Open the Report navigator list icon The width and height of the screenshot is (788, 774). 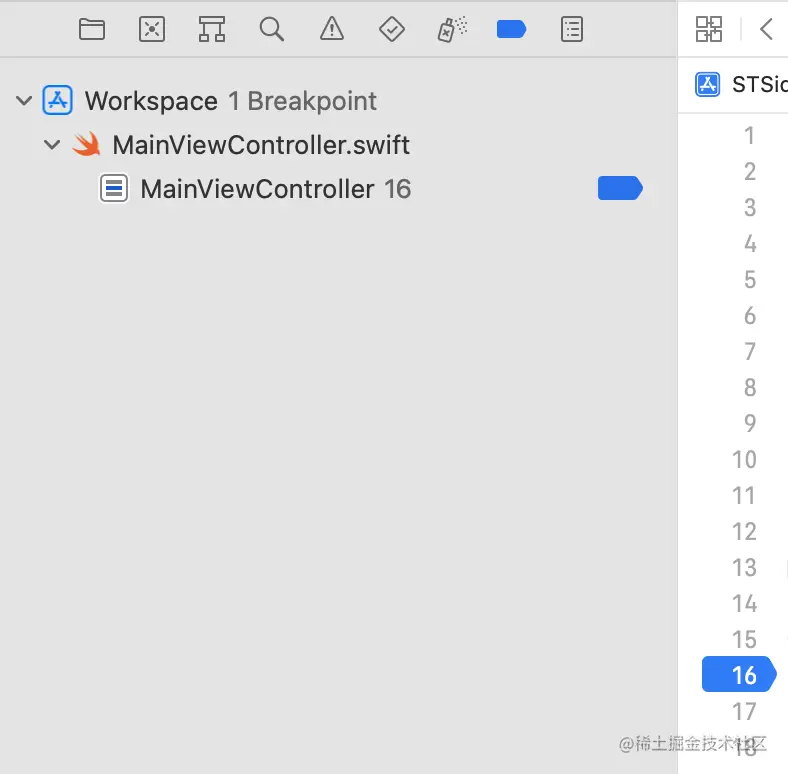click(572, 29)
